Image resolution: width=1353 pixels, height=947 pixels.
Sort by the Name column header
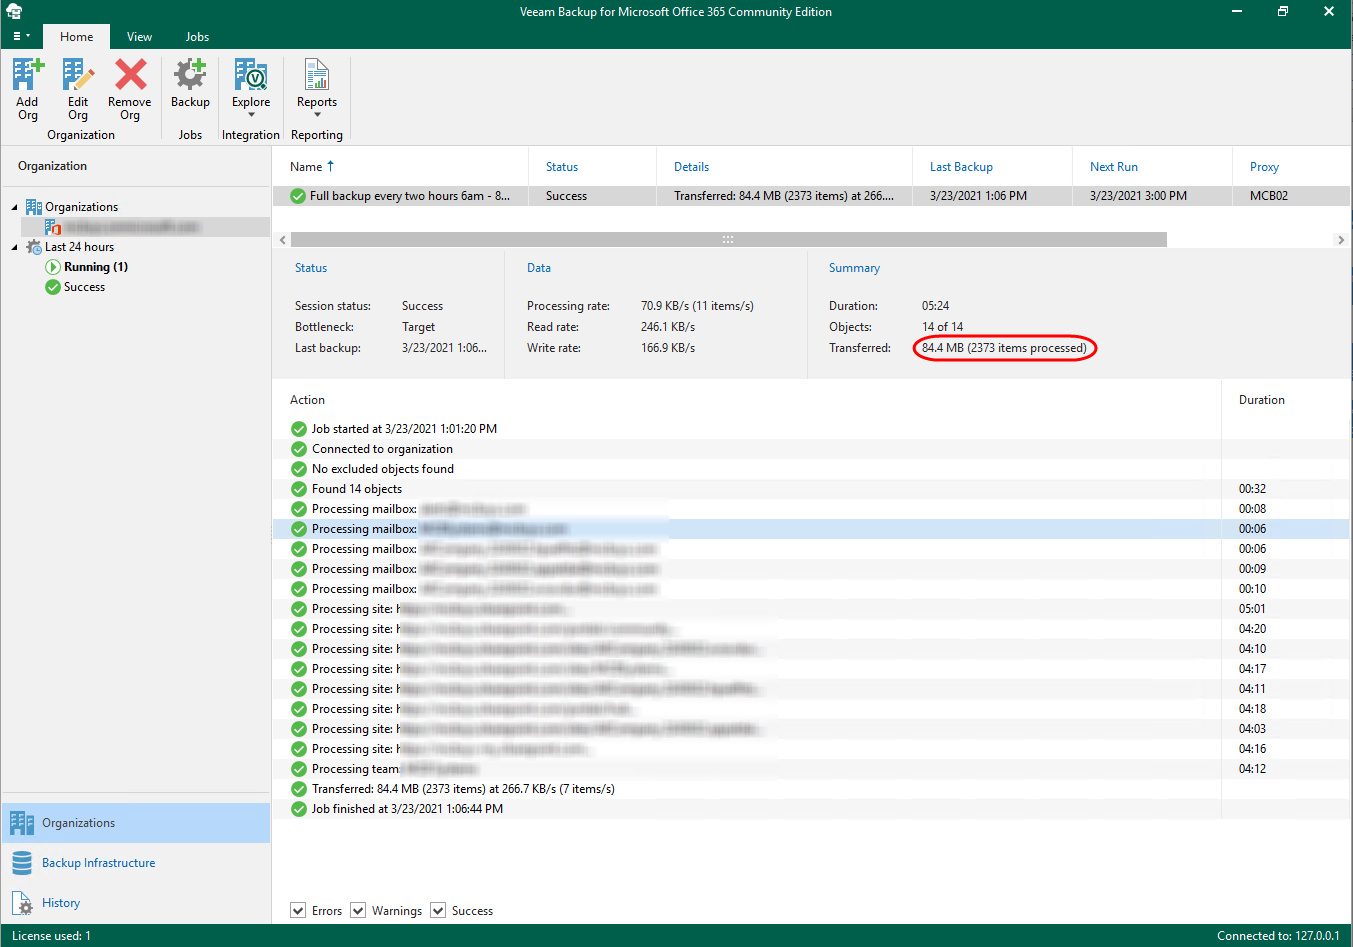[x=400, y=167]
